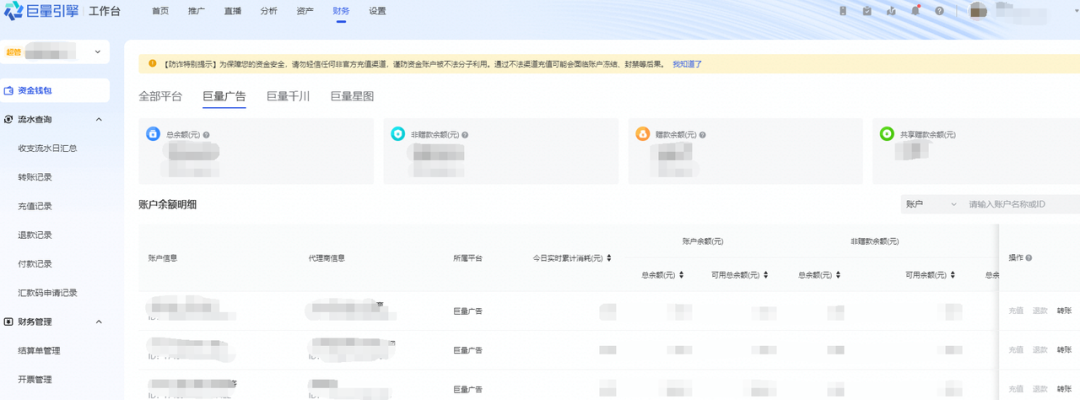Click the orange warning icon in notice bar

point(152,63)
